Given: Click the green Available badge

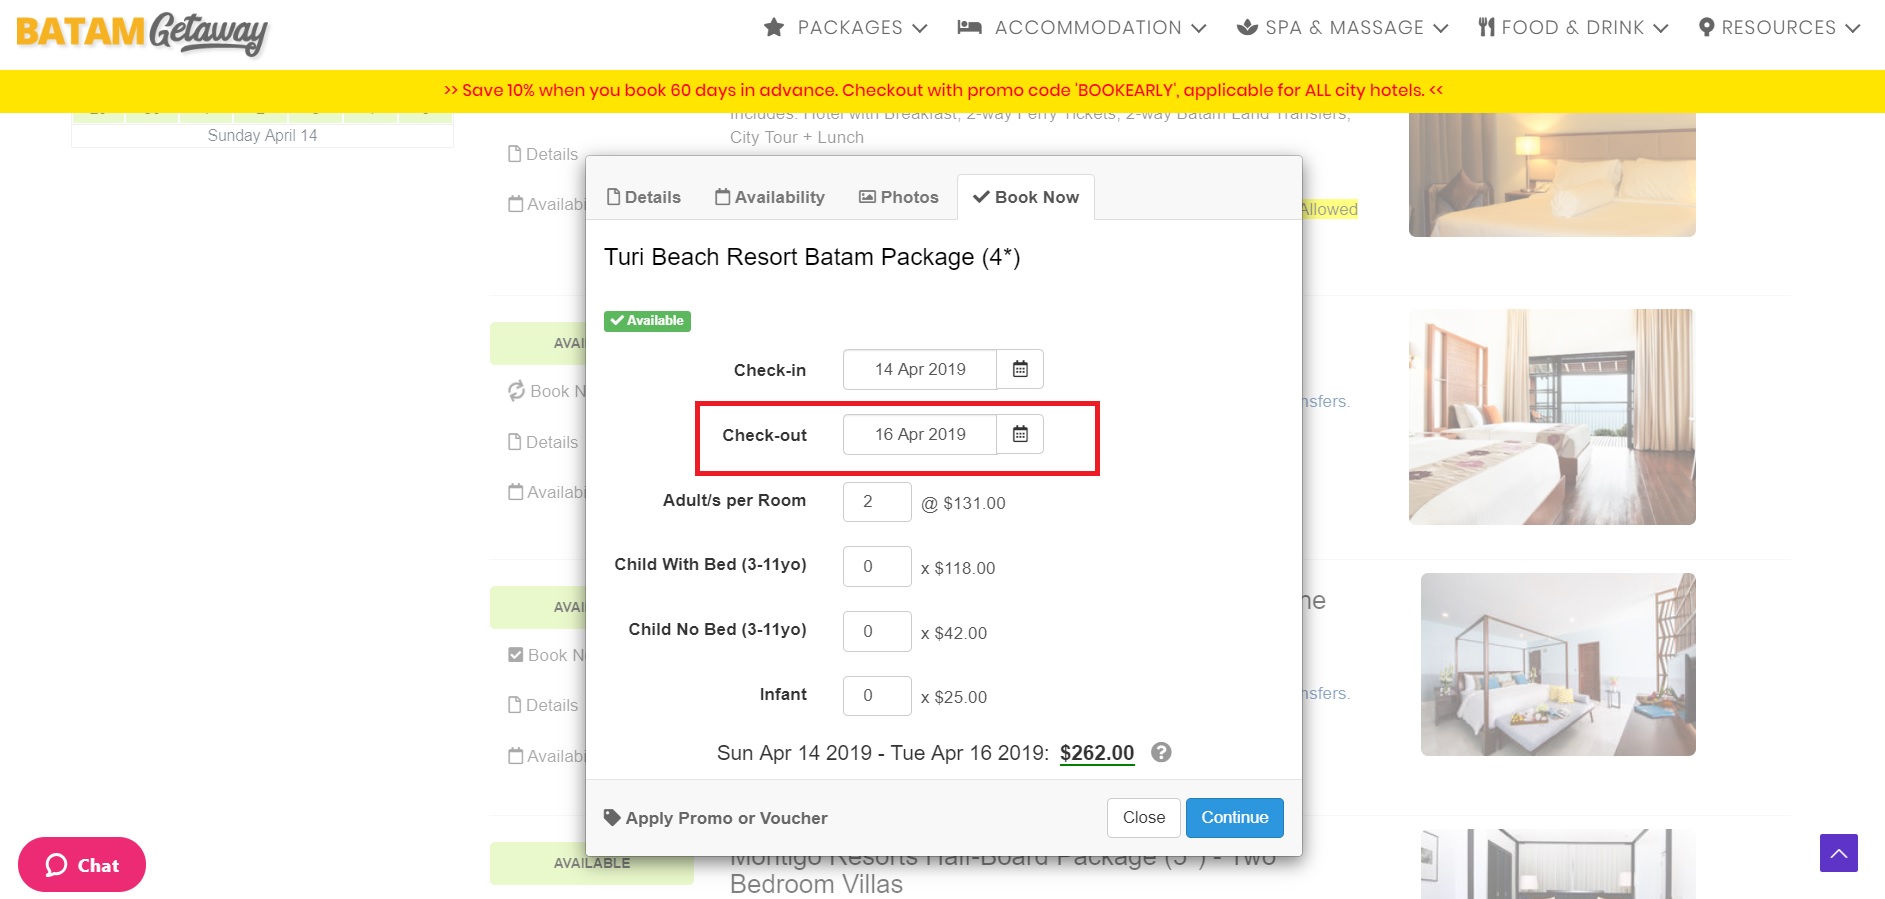Looking at the screenshot, I should pos(647,321).
